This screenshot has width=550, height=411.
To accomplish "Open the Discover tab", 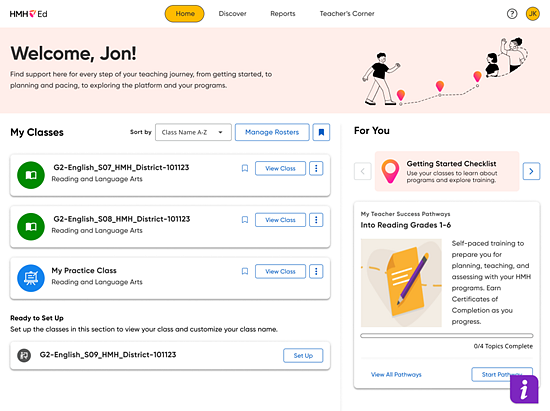I will [232, 14].
